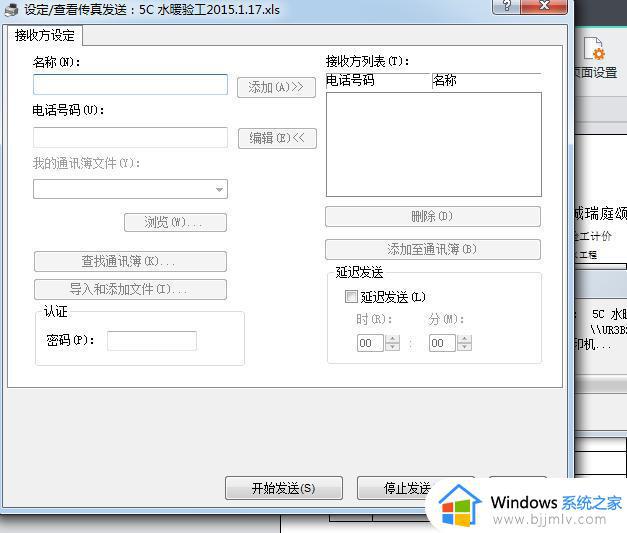Click 导入和添加文件(I)... button

click(x=130, y=289)
